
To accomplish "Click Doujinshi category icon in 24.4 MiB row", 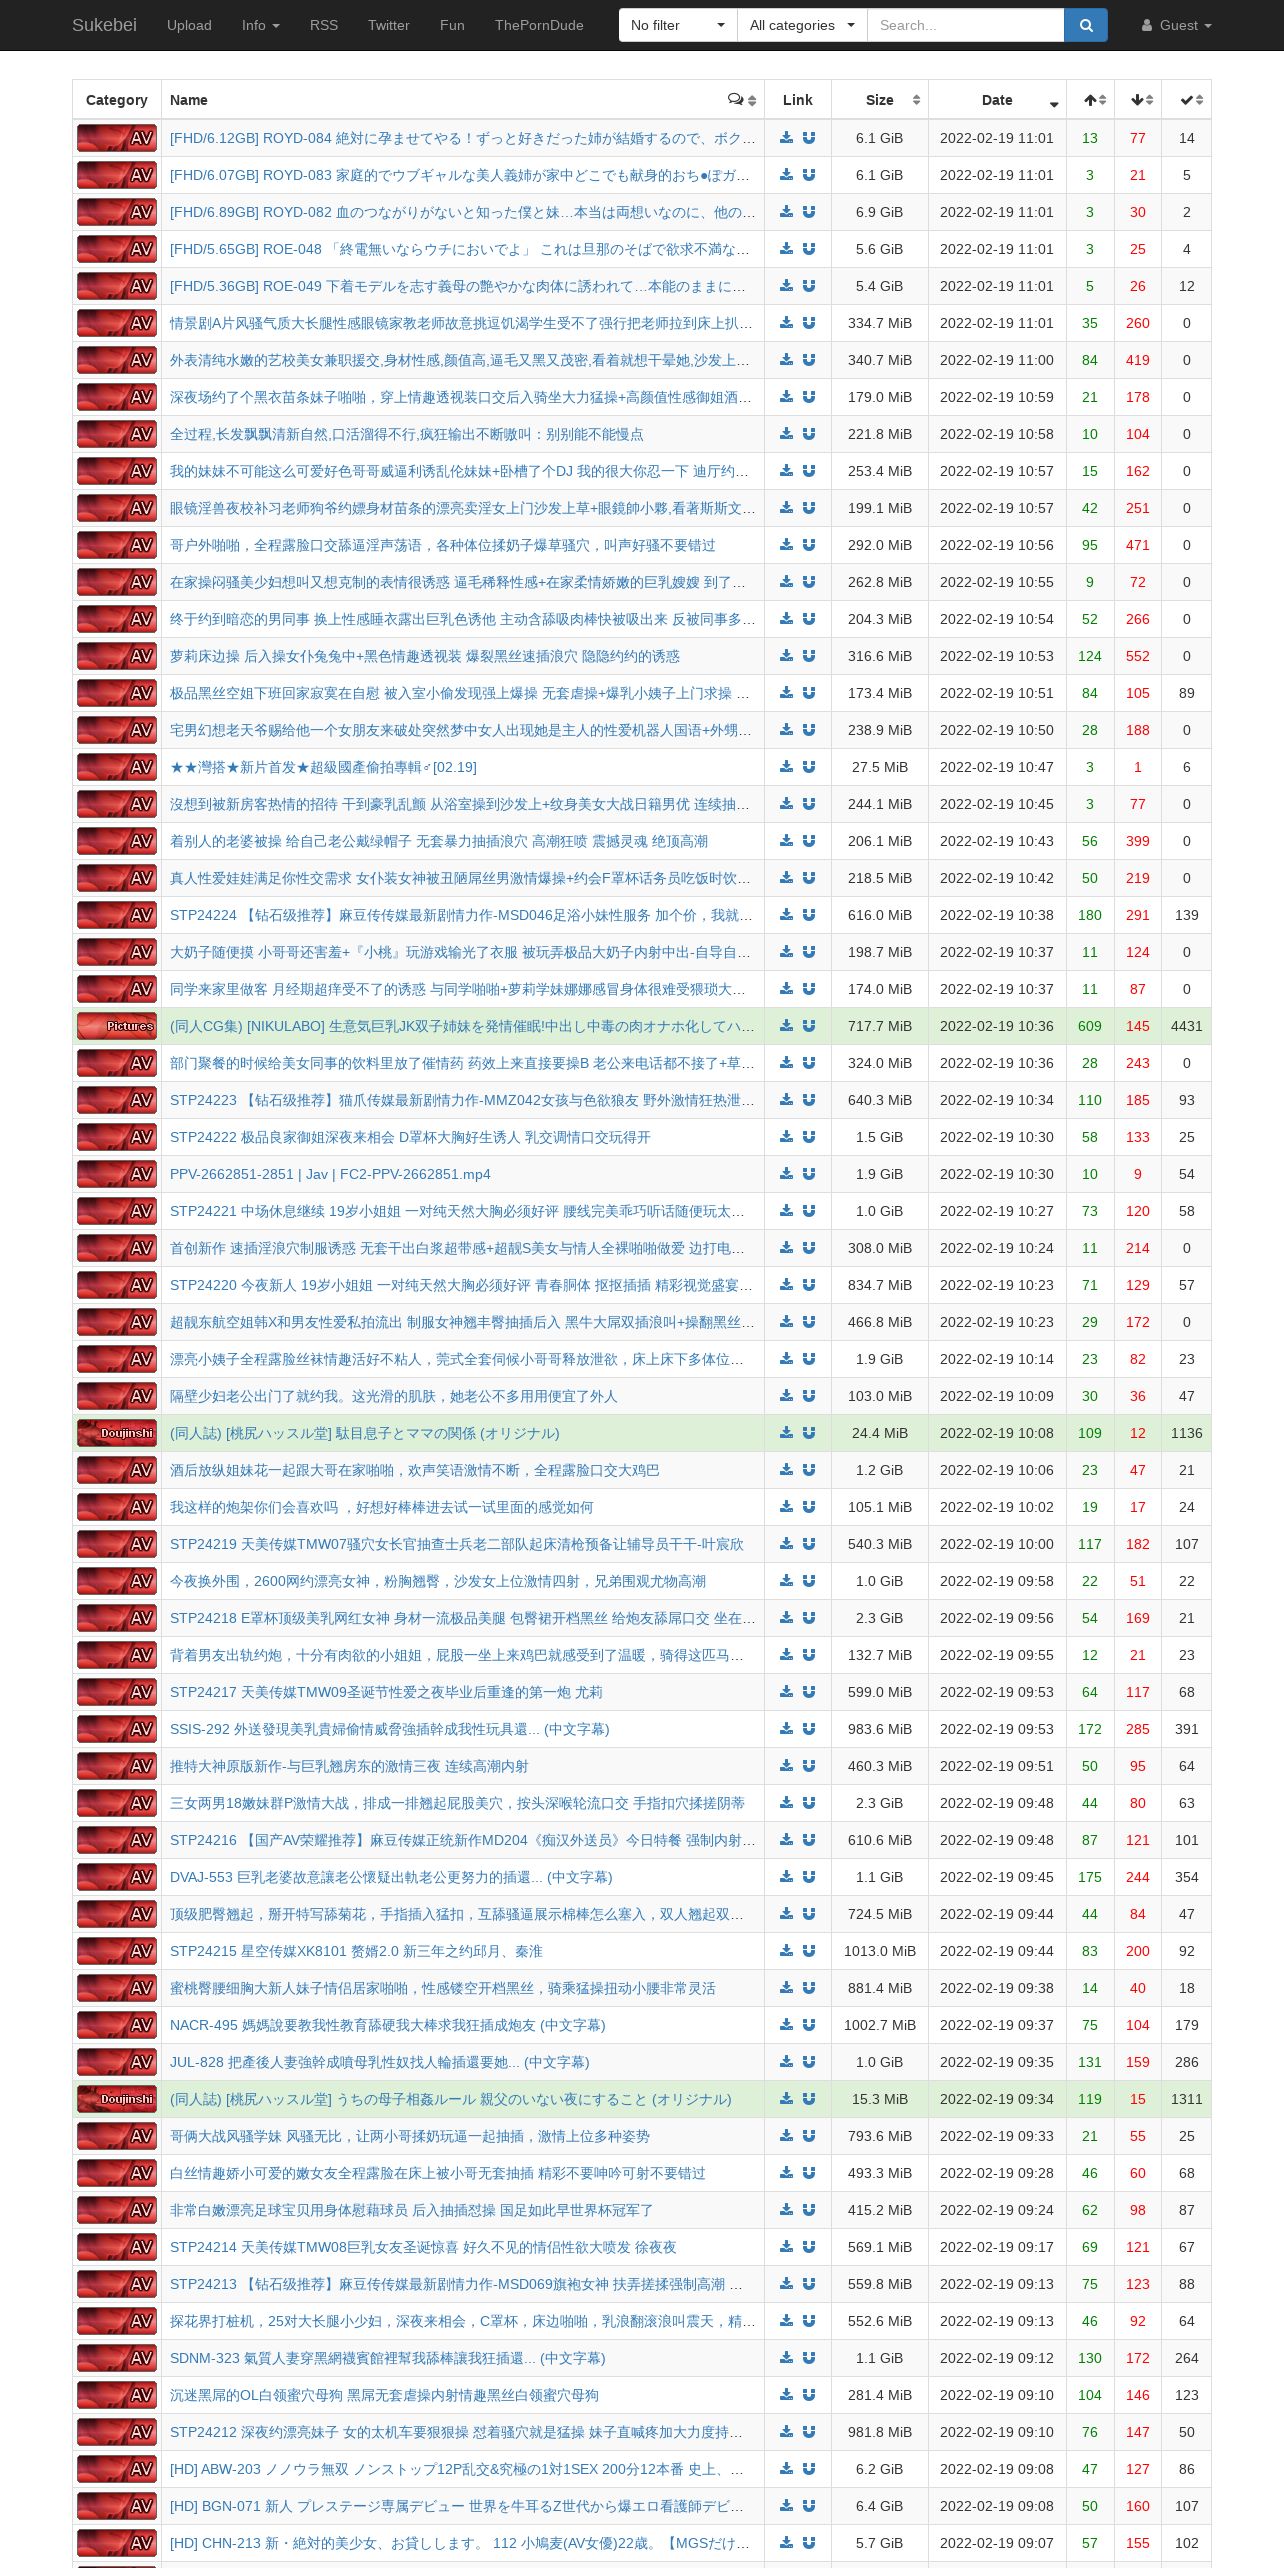I will click(x=117, y=1433).
